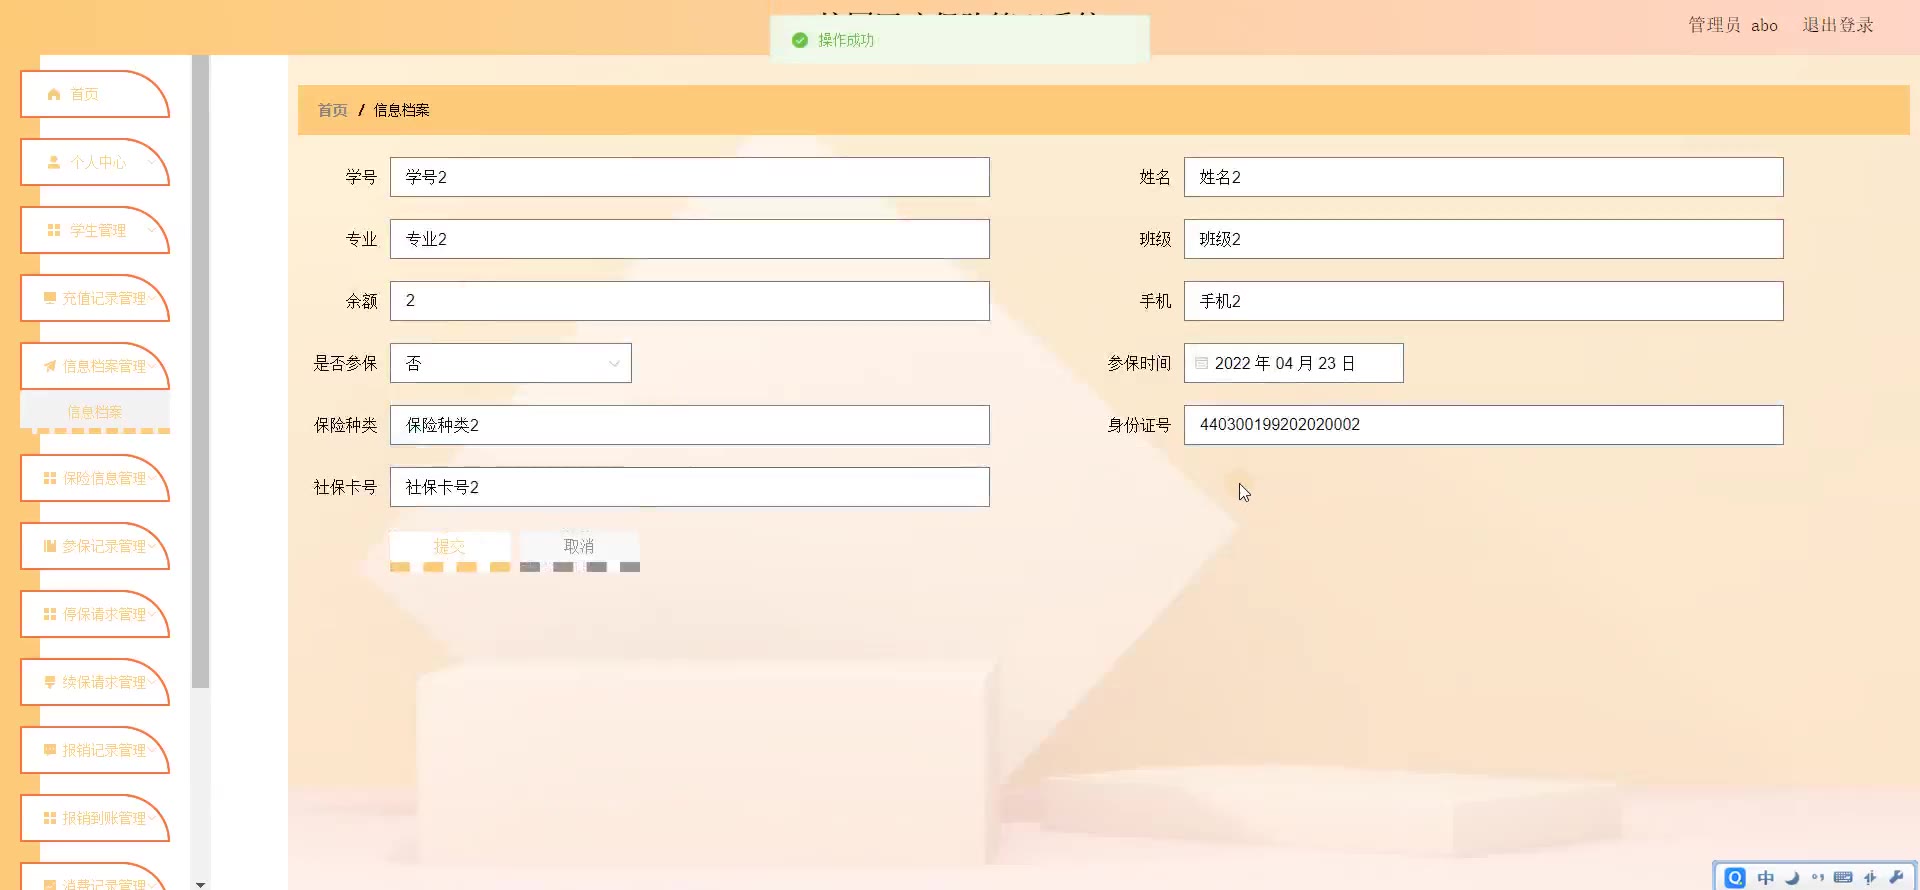This screenshot has width=1920, height=890.
Task: Expand the 保险信息管理 menu arrow
Action: 152,478
